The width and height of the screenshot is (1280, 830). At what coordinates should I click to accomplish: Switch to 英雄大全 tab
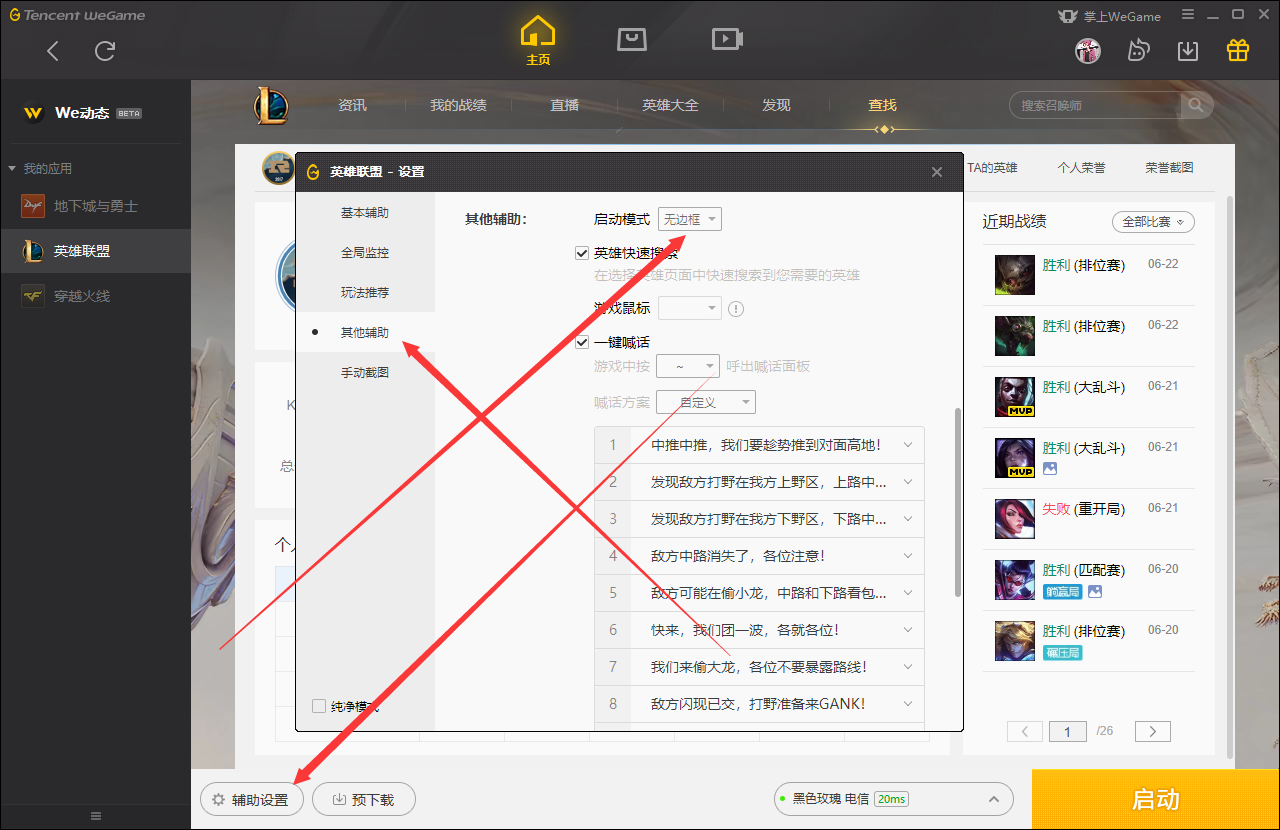(670, 105)
